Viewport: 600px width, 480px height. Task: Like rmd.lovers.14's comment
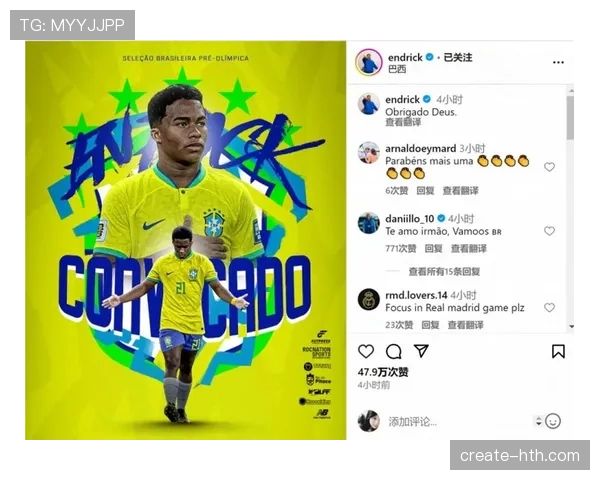(x=549, y=307)
